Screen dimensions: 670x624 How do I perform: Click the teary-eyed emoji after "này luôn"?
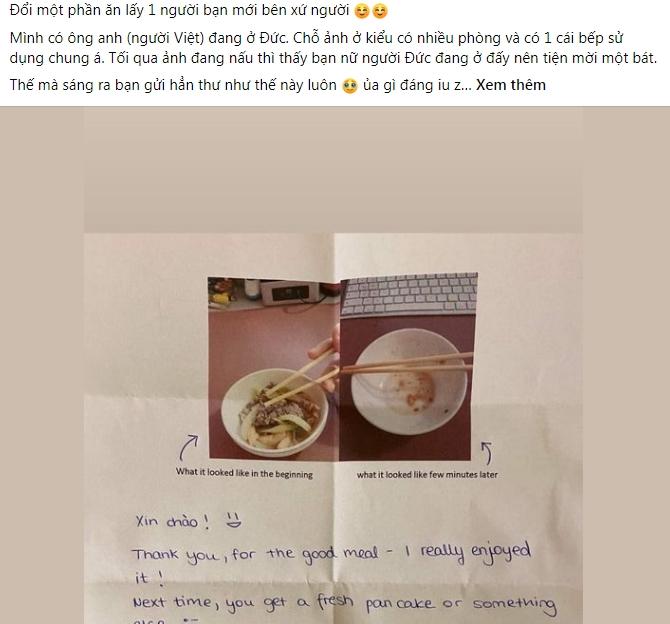pyautogui.click(x=350, y=85)
